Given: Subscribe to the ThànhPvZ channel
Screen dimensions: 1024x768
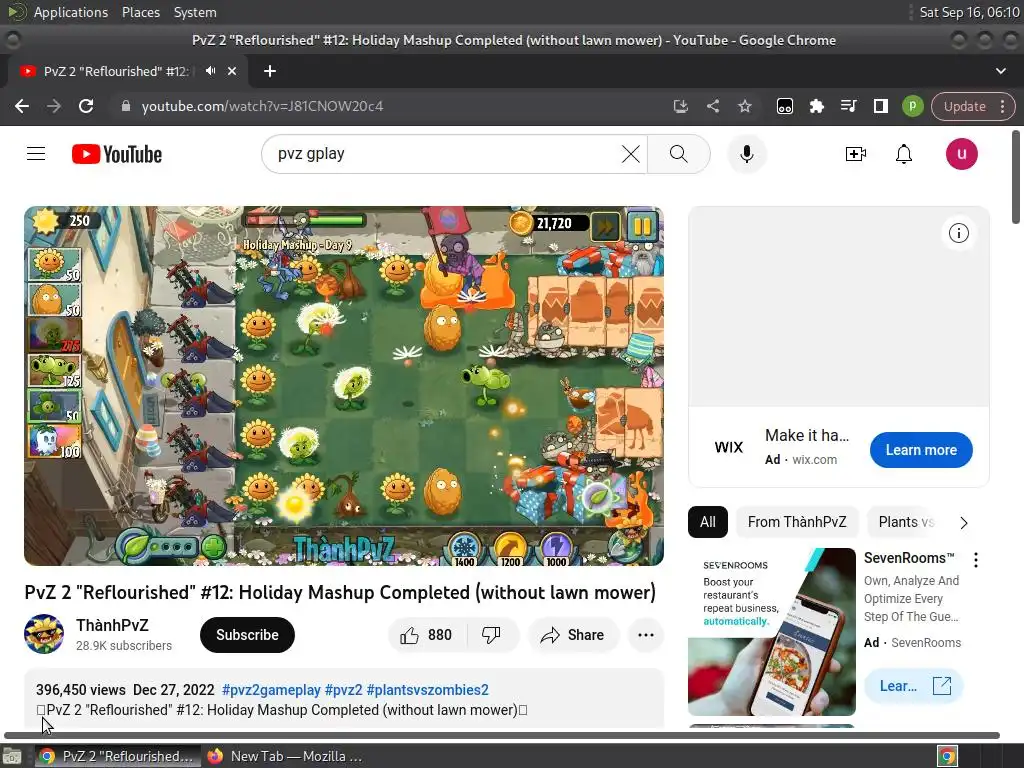Looking at the screenshot, I should pos(248,635).
